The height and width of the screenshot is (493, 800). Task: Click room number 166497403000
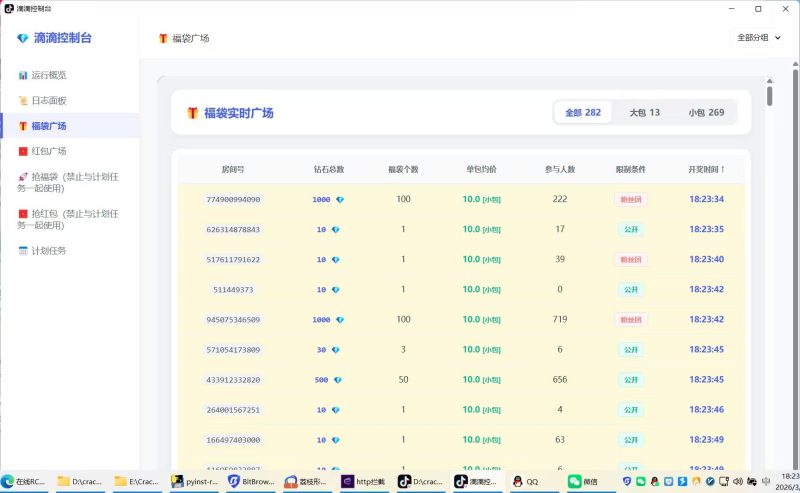233,440
